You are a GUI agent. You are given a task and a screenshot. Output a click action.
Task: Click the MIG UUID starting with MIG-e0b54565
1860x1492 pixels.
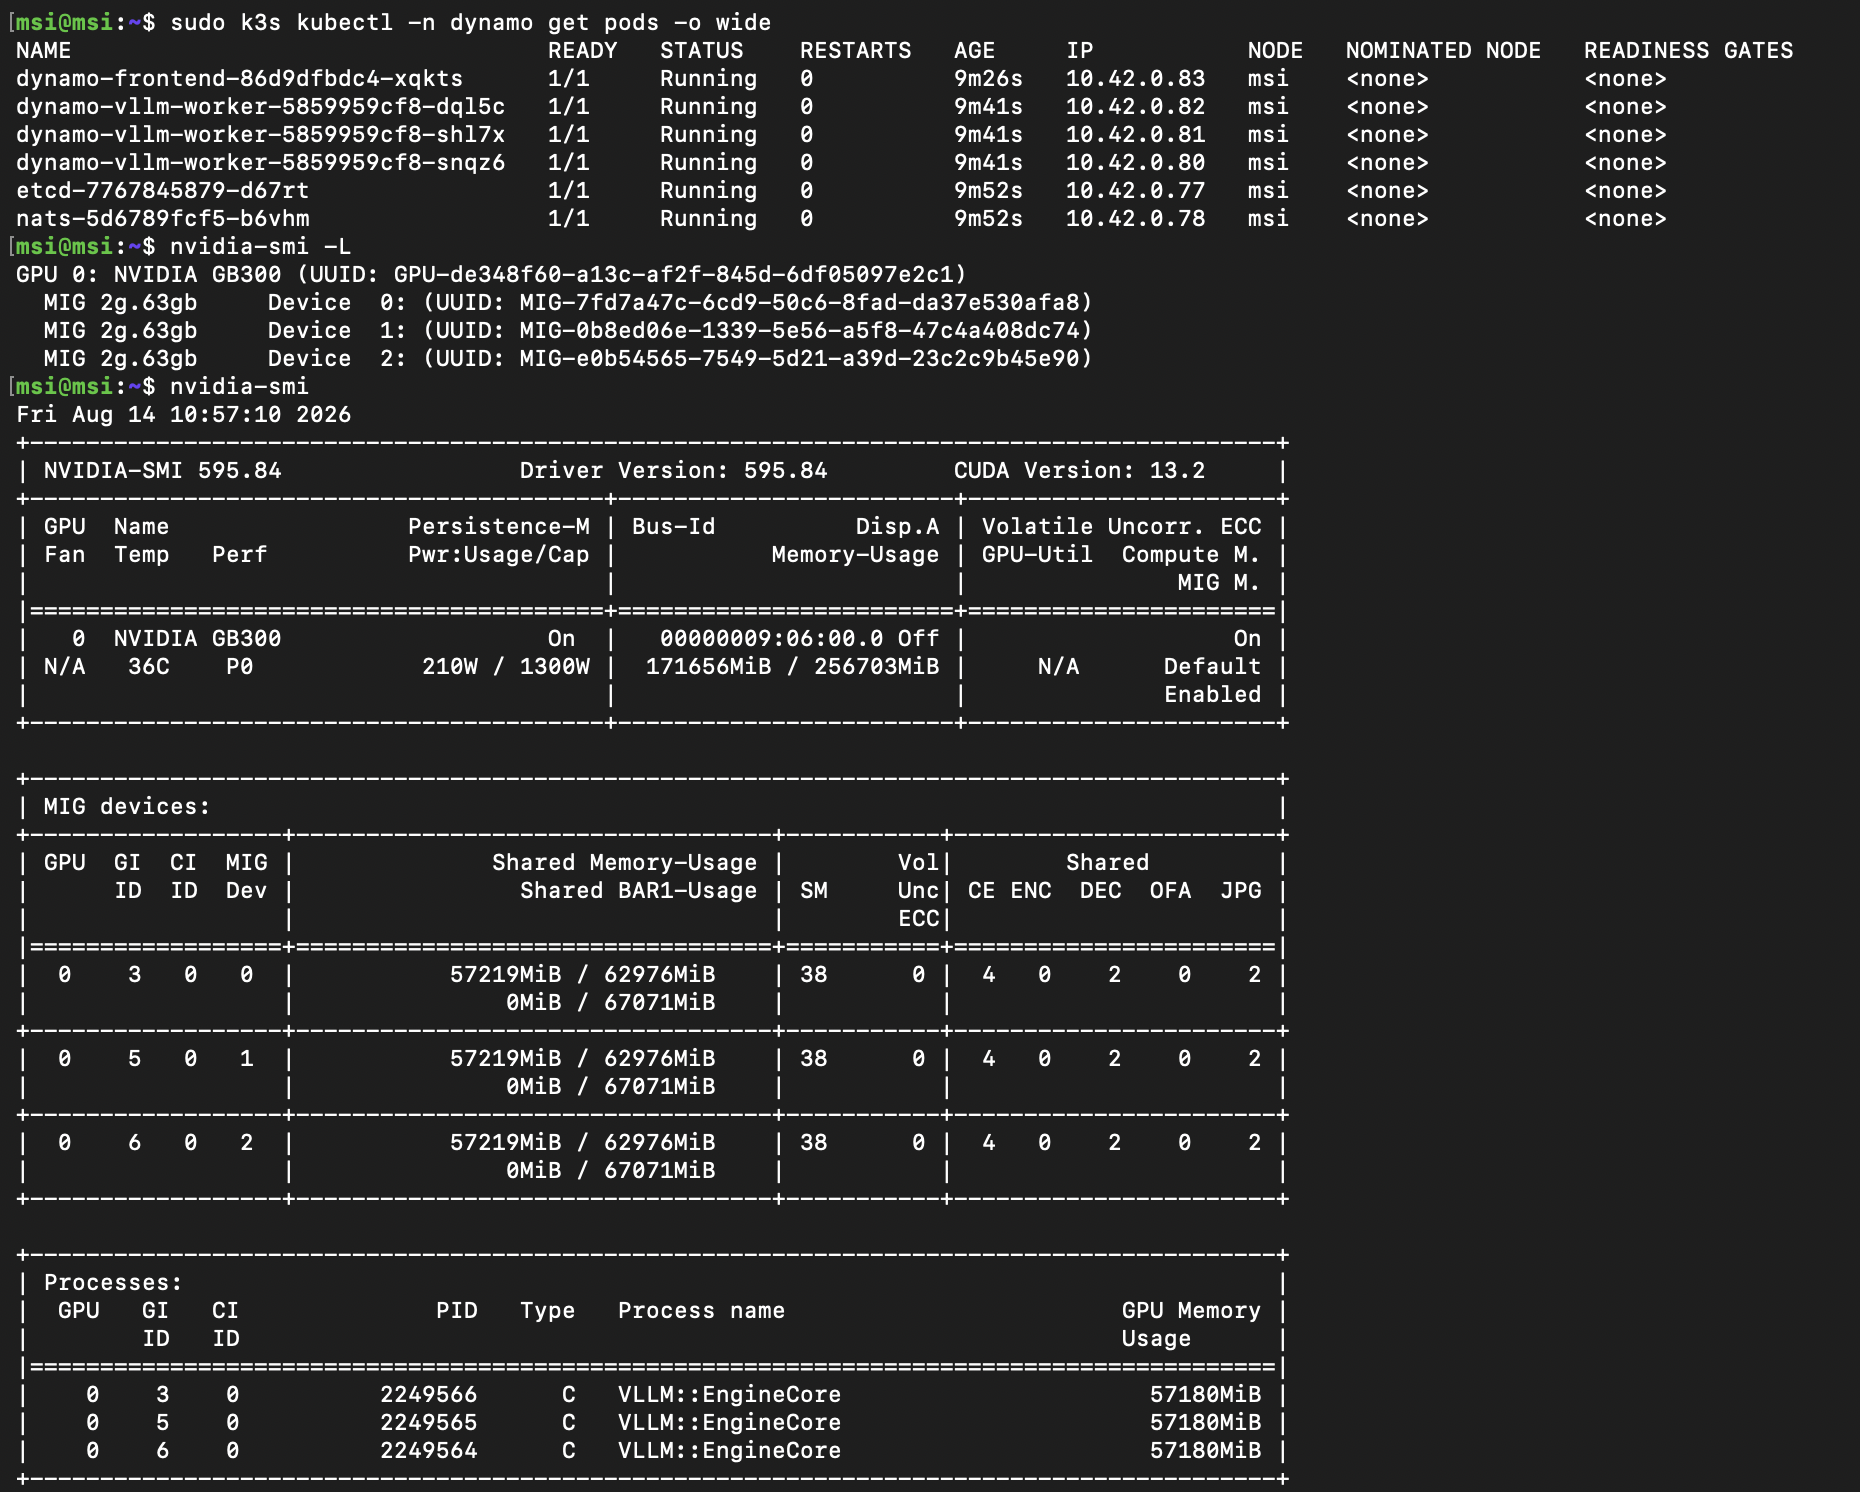coord(800,358)
